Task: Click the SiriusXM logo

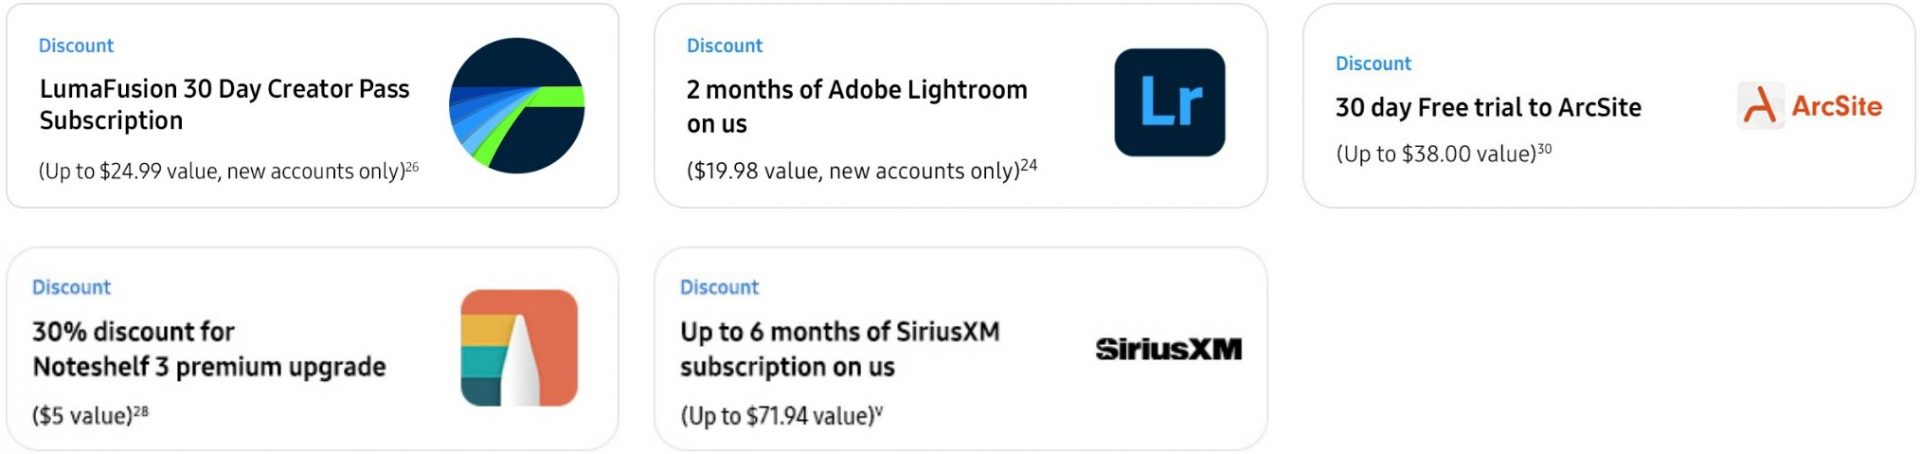Action: (x=1168, y=349)
